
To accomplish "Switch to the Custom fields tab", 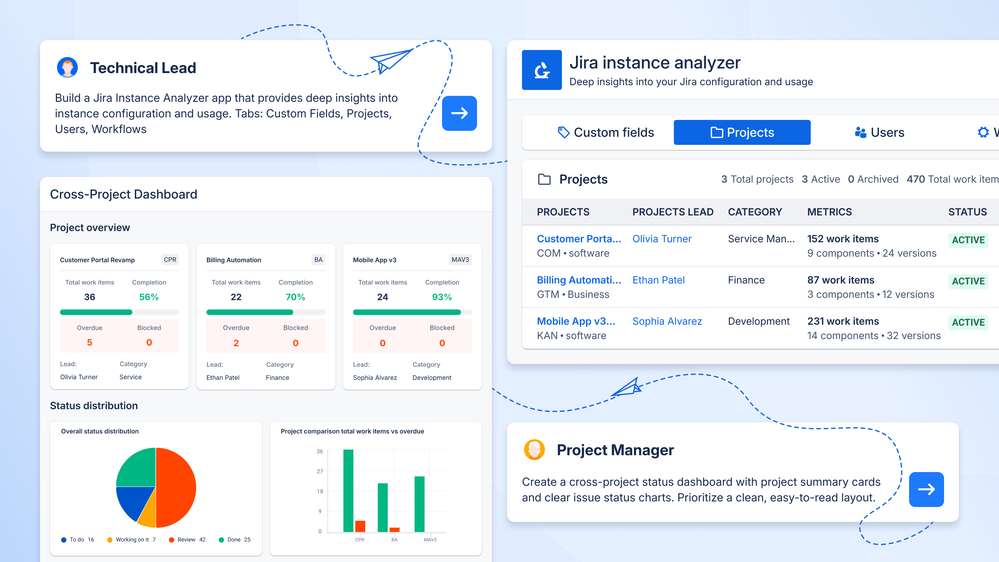I will click(606, 133).
